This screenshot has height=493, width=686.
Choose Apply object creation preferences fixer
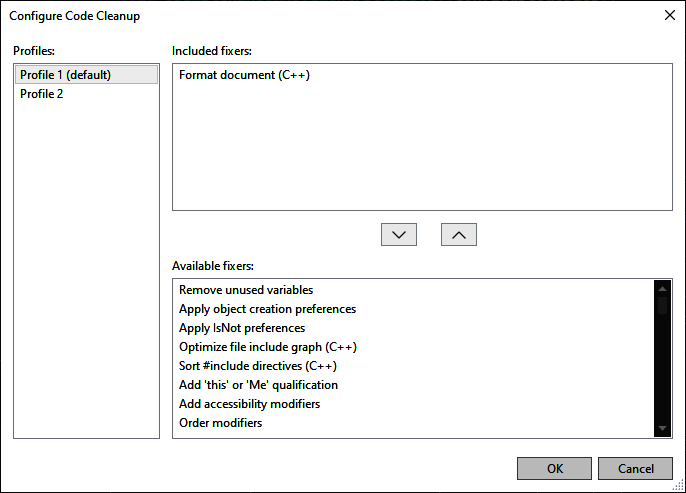click(267, 309)
